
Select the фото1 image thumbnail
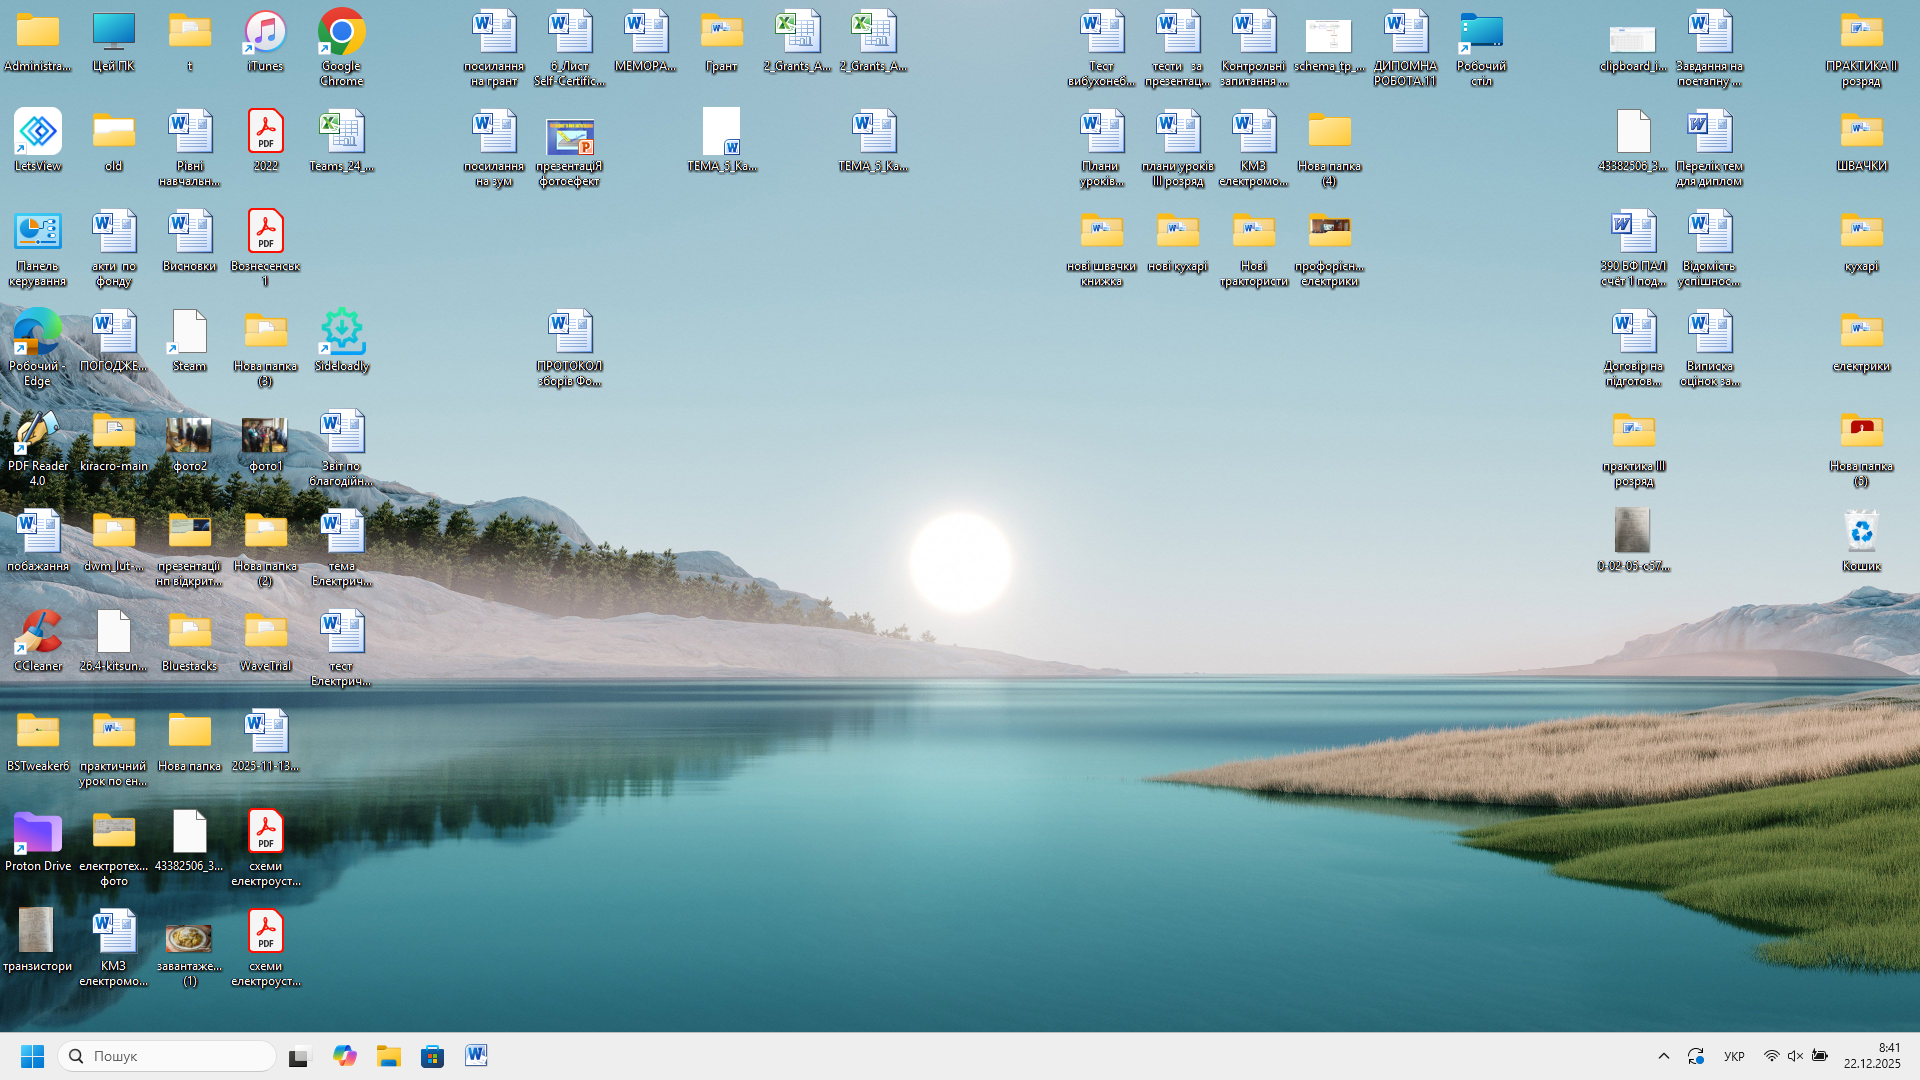pyautogui.click(x=265, y=436)
